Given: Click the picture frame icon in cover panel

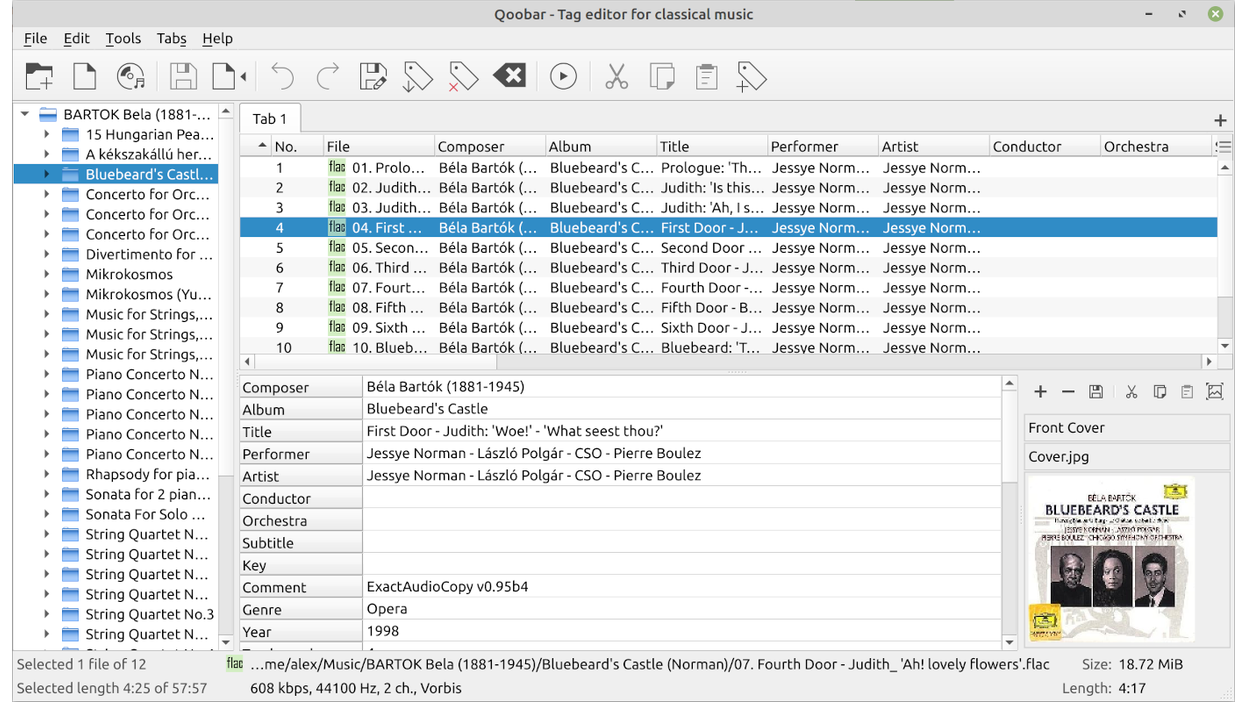Looking at the screenshot, I should pyautogui.click(x=1215, y=392).
